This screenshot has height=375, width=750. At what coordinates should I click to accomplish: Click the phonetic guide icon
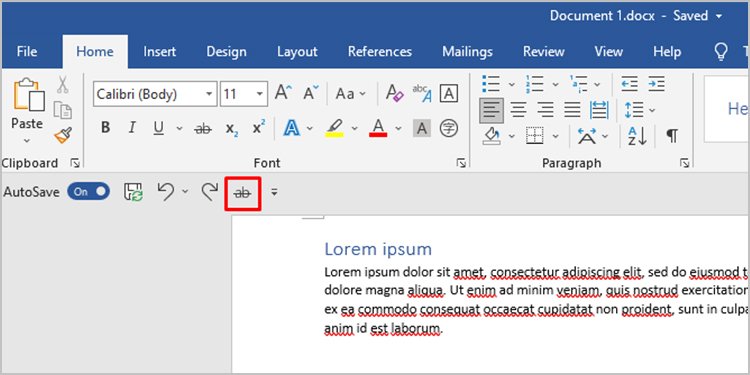coord(422,93)
